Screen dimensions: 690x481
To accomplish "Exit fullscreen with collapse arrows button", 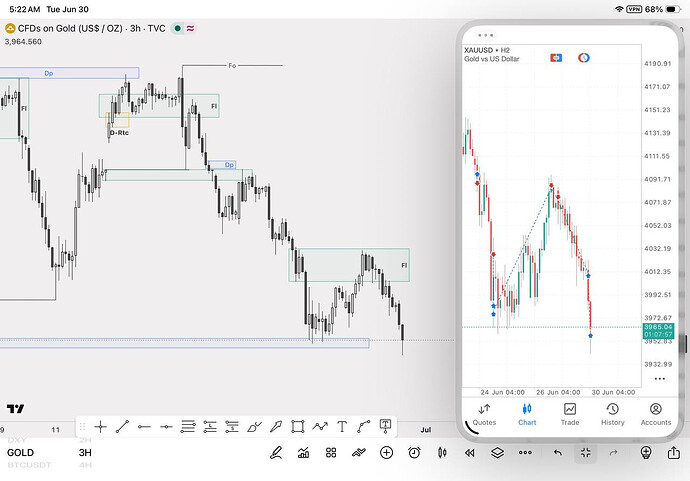I will [x=585, y=452].
